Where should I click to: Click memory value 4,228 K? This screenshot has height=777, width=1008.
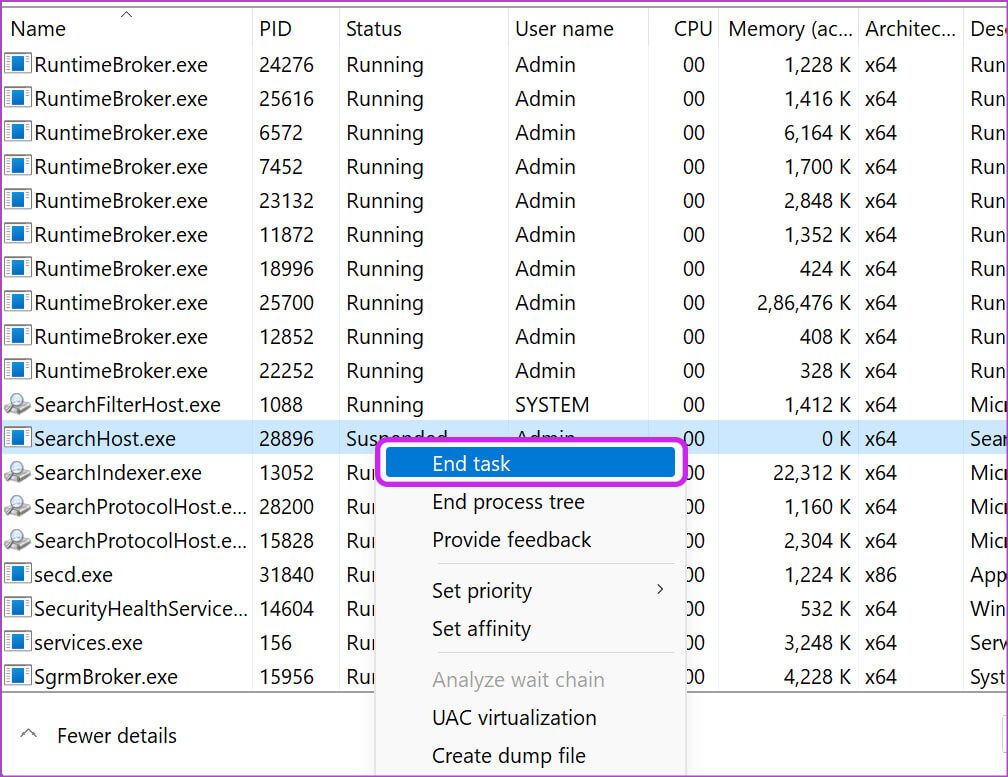click(x=817, y=677)
